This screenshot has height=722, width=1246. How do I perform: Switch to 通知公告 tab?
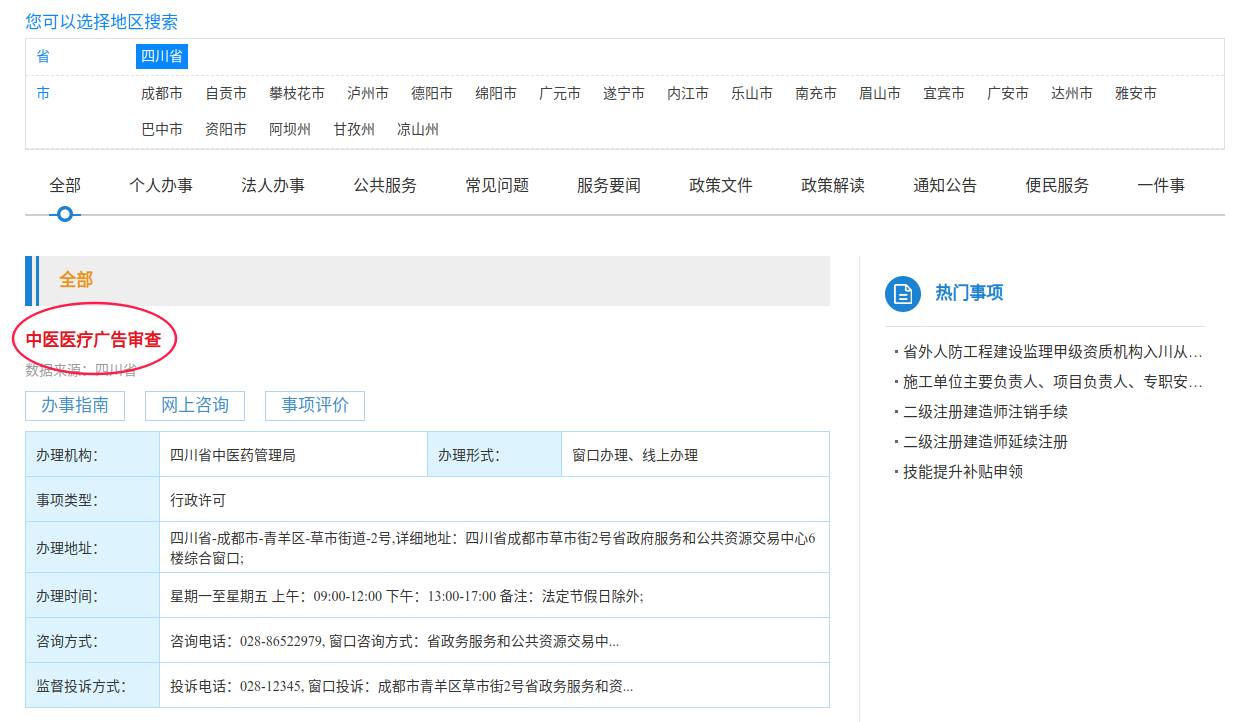pyautogui.click(x=945, y=185)
